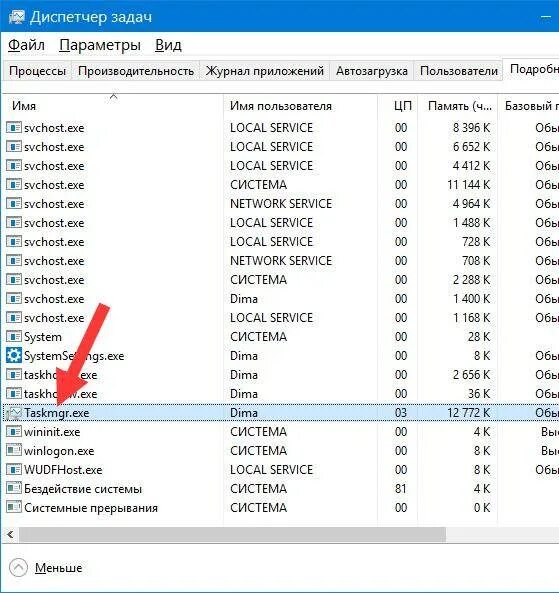Viewport: 559px width, 593px height.
Task: Sort by the Имя column header
Action: pos(113,106)
